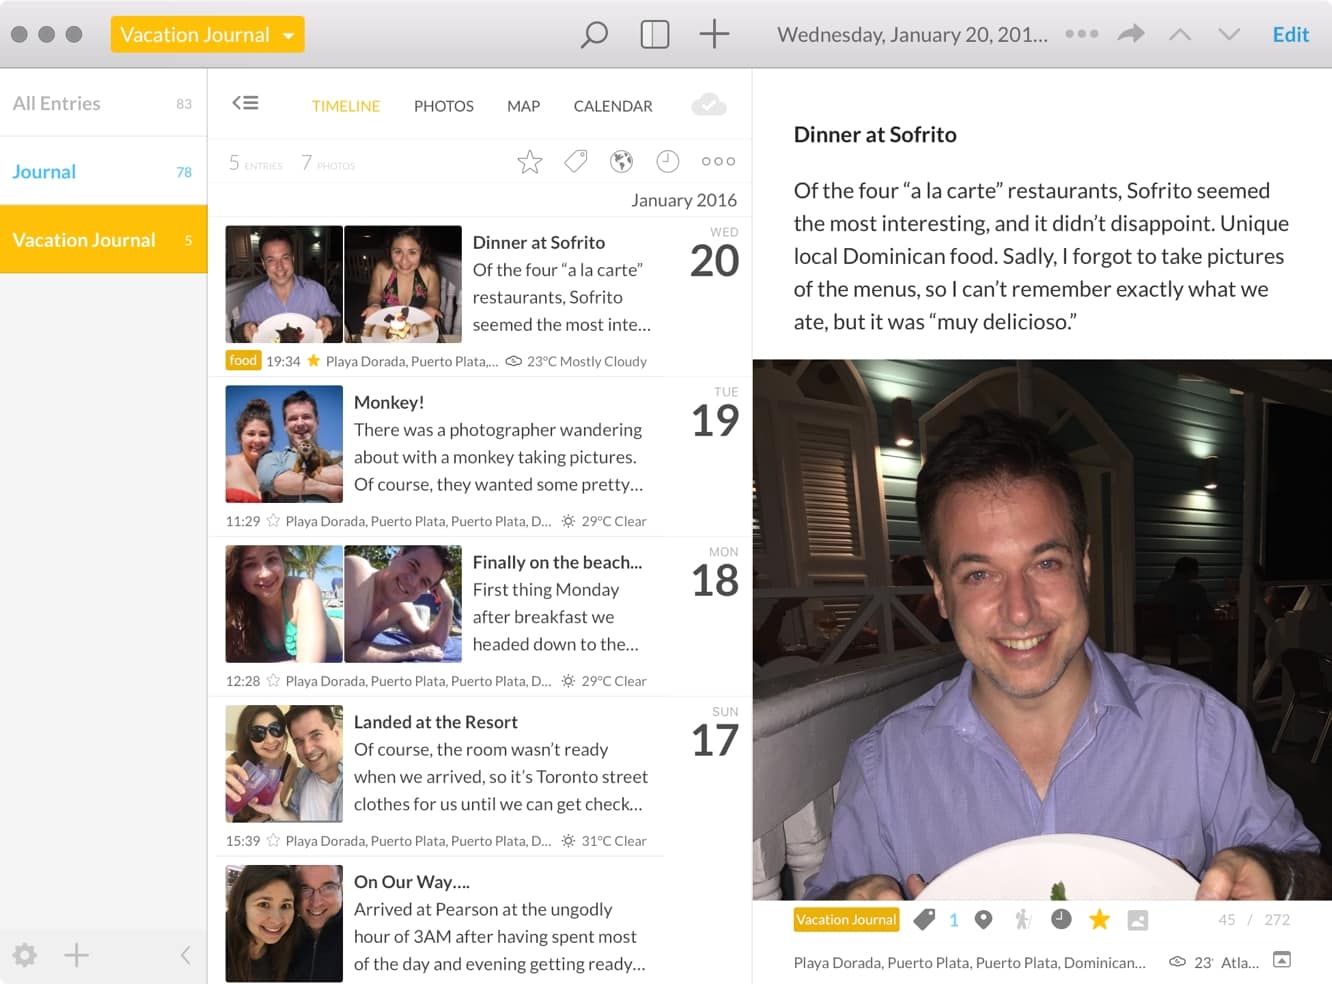The height and width of the screenshot is (984, 1332).
Task: Open settings gear in sidebar
Action: click(x=25, y=955)
